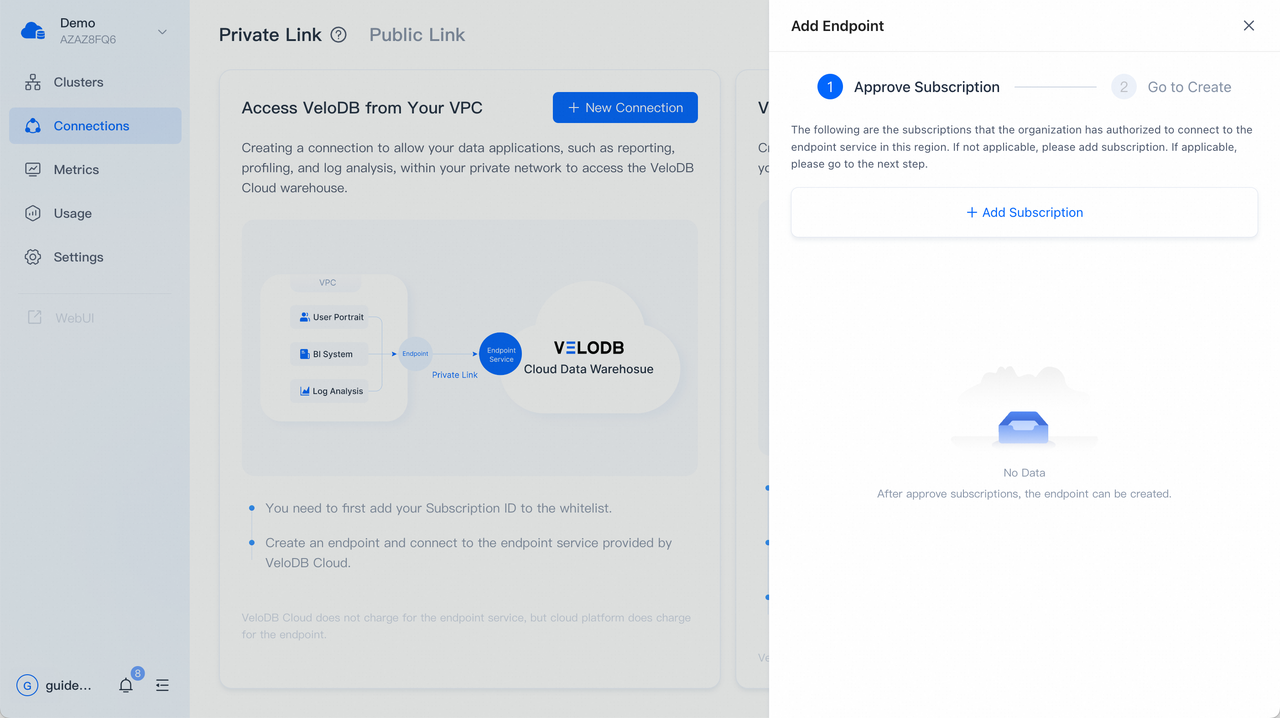Open Settings gear icon in sidebar

(33, 257)
